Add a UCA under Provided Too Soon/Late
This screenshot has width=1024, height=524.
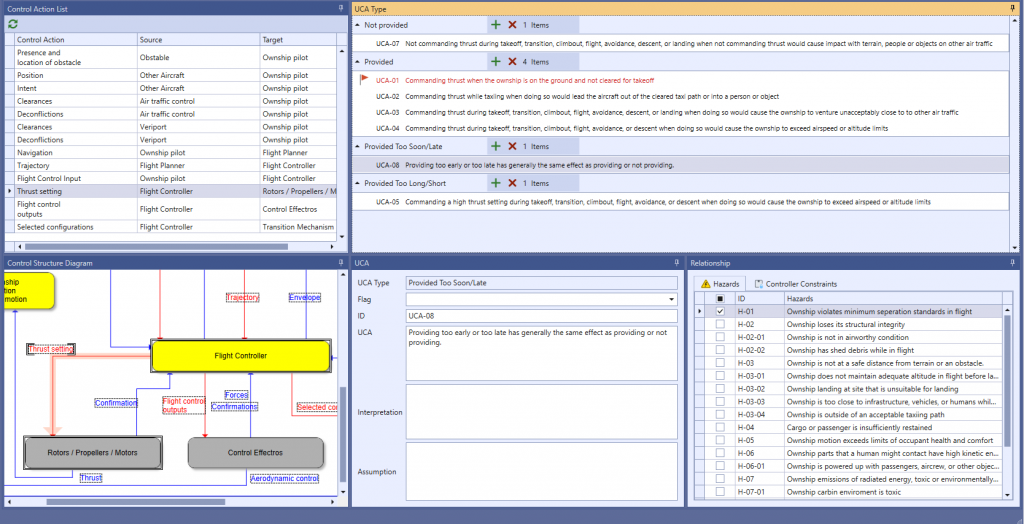click(x=496, y=146)
